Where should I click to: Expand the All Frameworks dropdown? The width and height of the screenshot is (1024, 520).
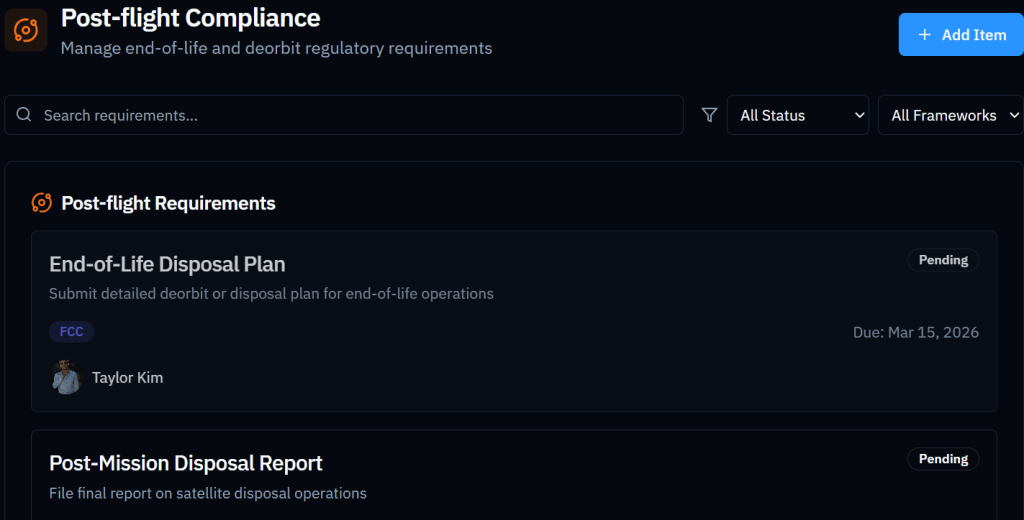point(949,115)
